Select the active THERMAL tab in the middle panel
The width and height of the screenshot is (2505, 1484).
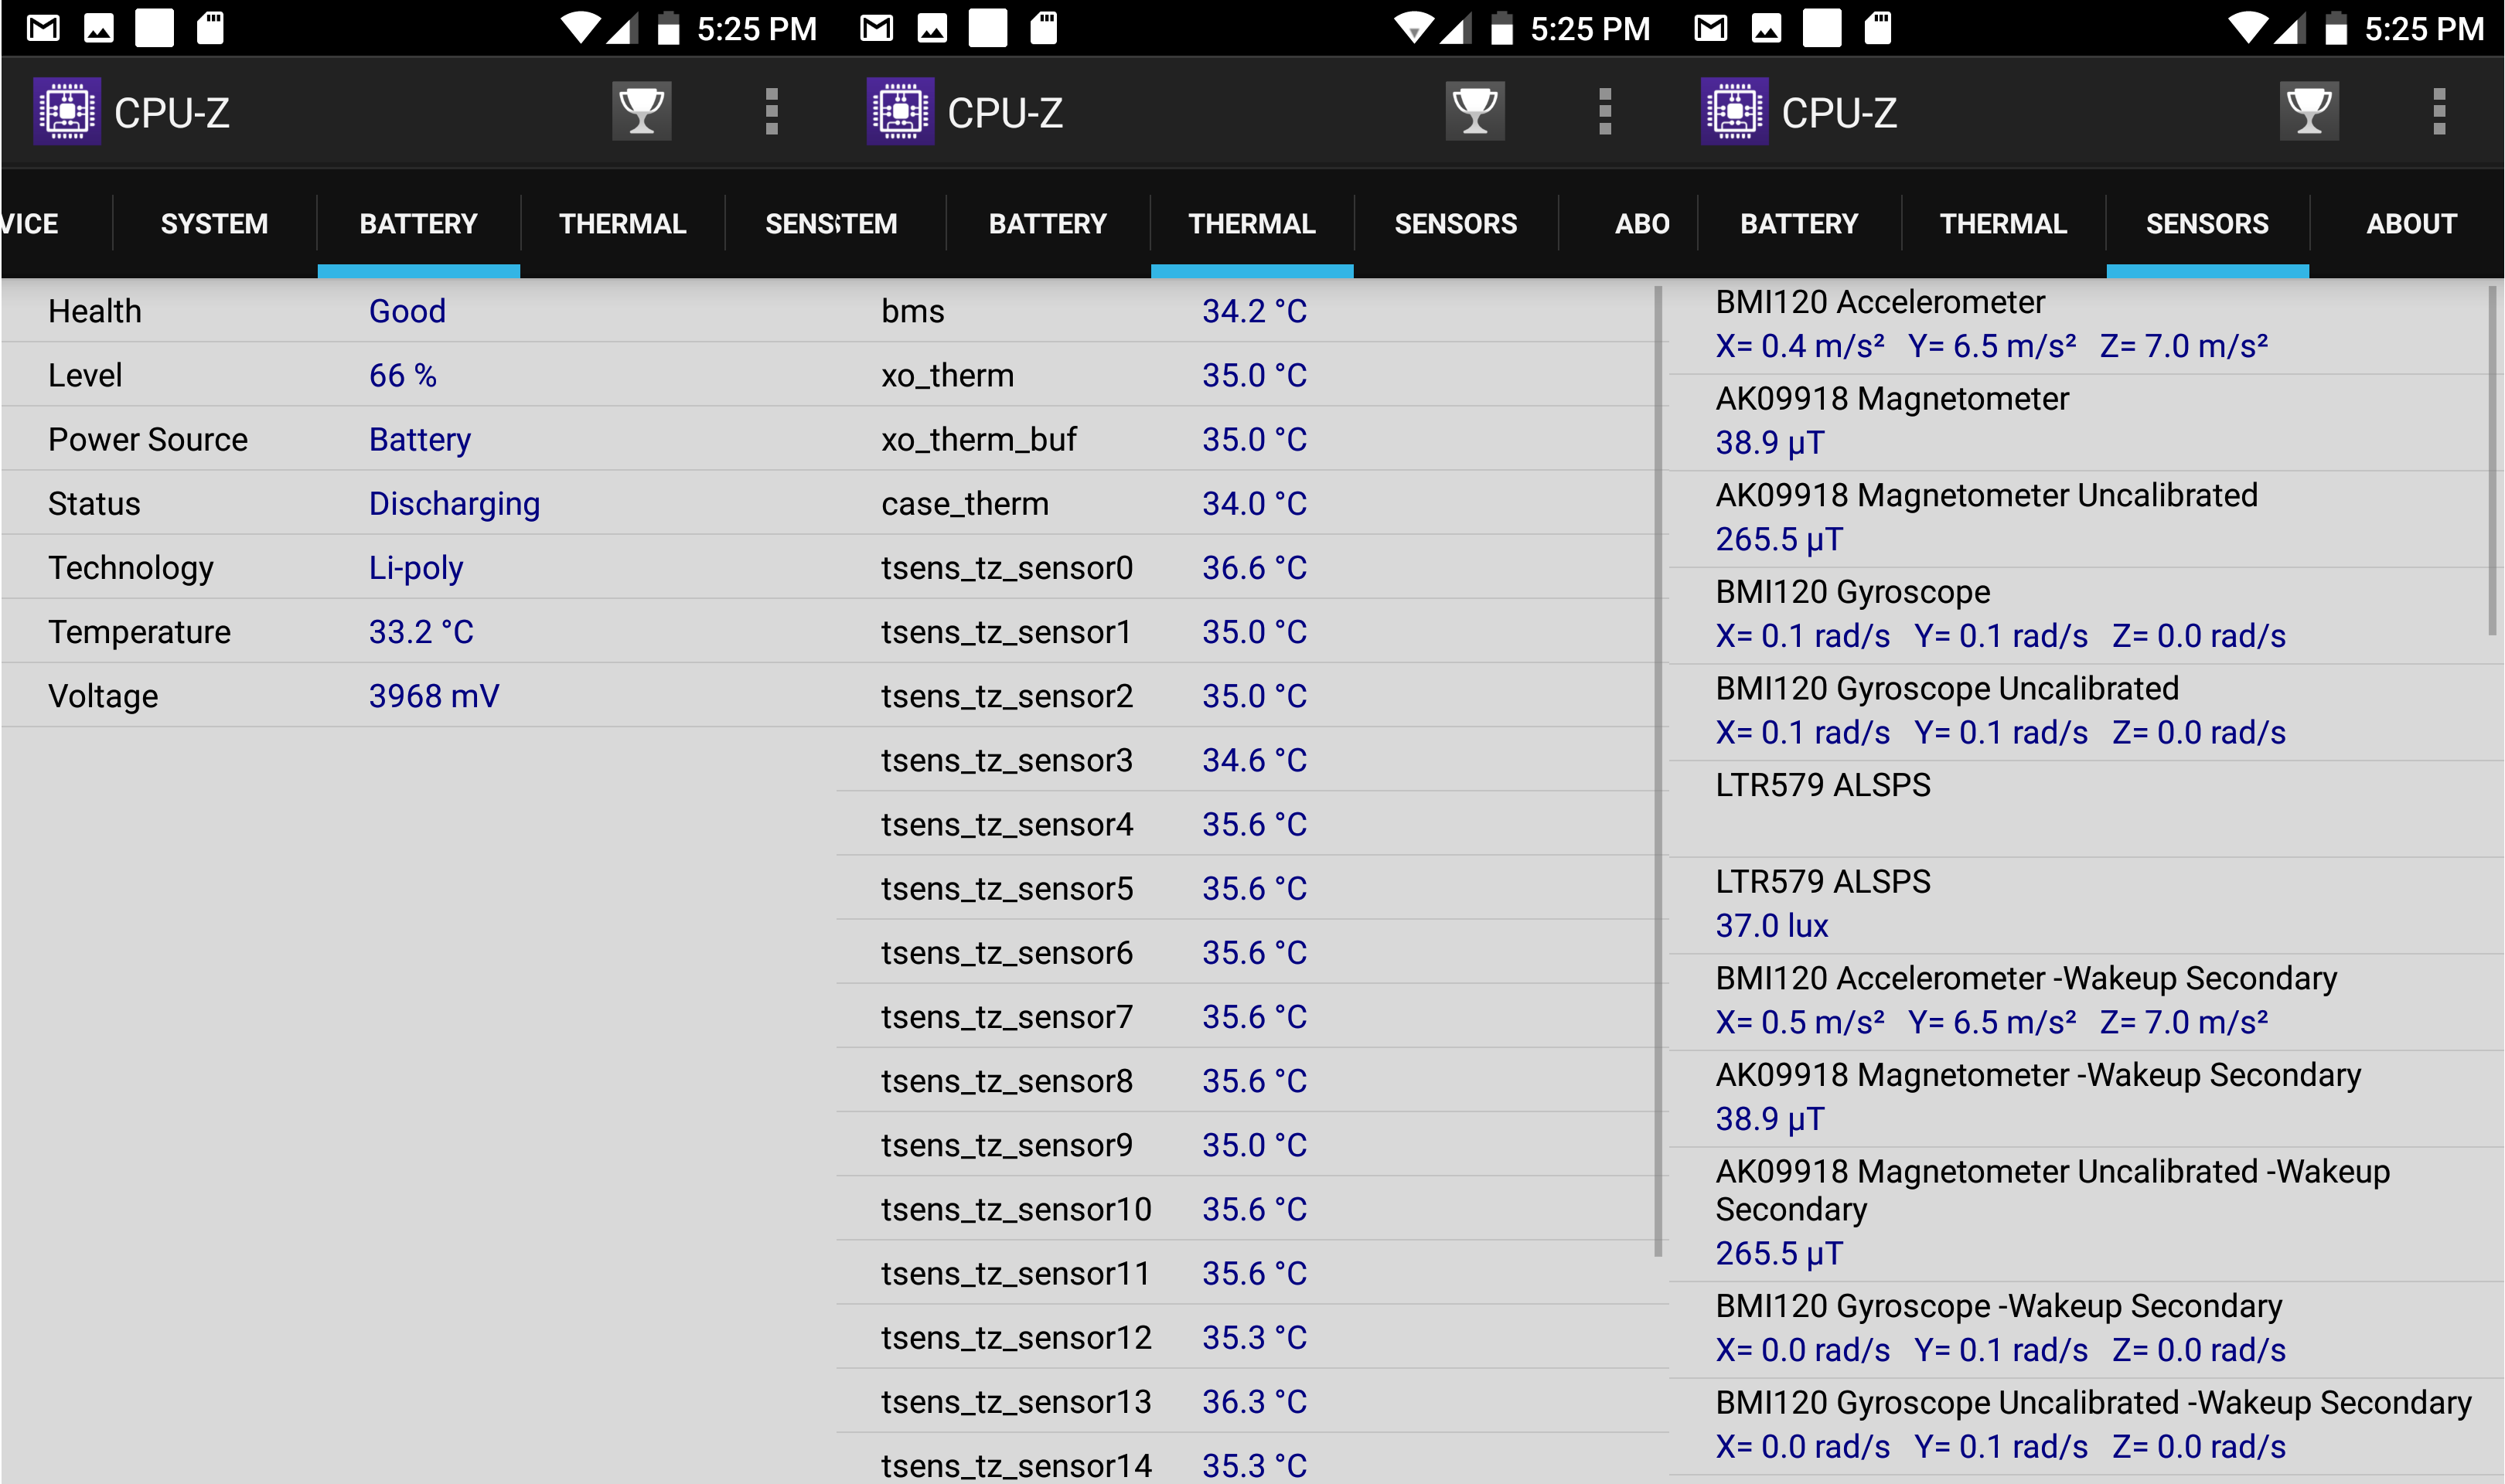click(1252, 223)
